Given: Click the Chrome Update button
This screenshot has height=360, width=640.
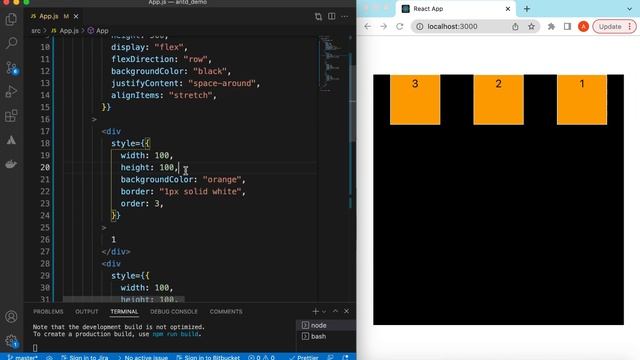Looking at the screenshot, I should point(614,27).
